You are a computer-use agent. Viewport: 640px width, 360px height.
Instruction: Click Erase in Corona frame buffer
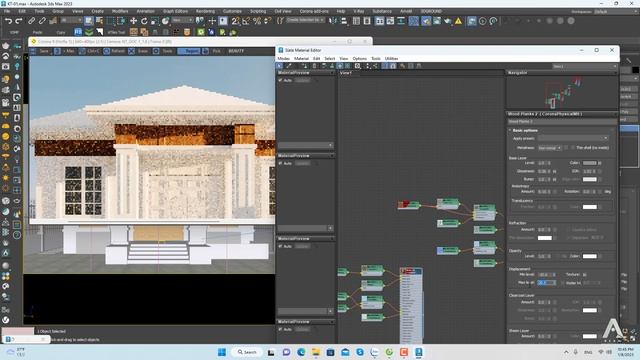click(139, 51)
